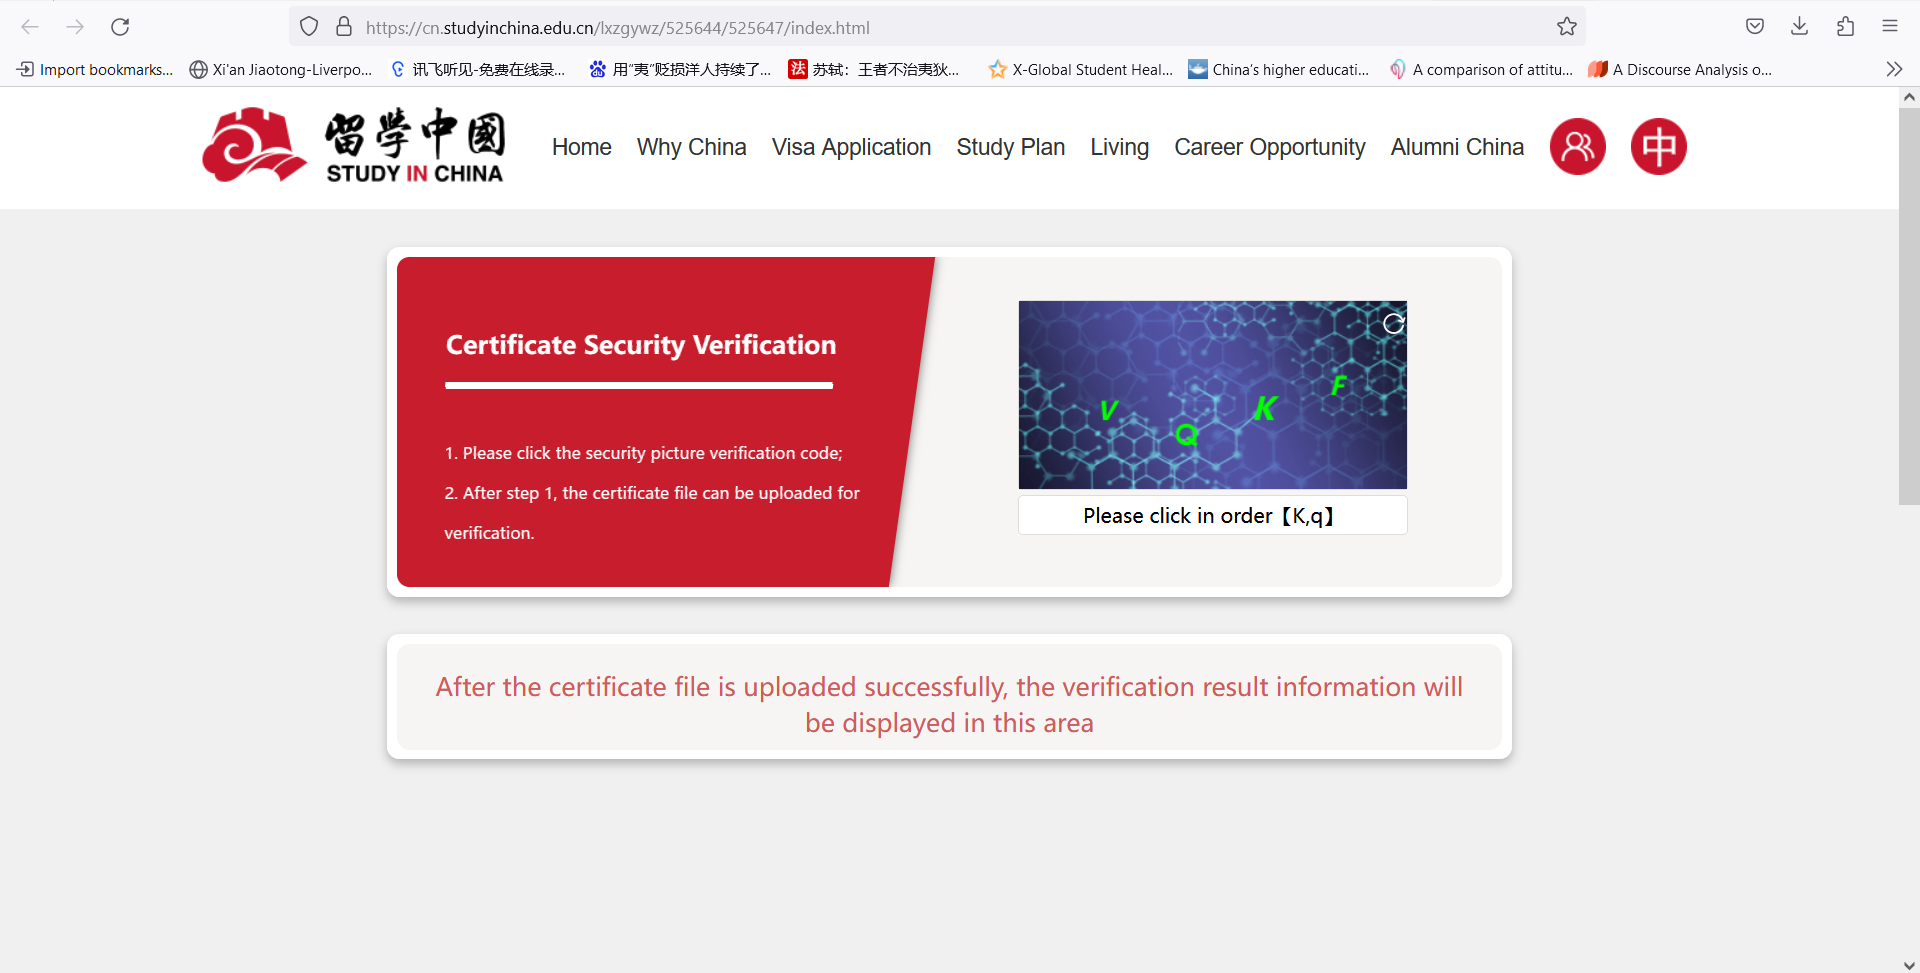The height and width of the screenshot is (973, 1920).
Task: Click the letter Q in captcha
Action: tap(1186, 434)
